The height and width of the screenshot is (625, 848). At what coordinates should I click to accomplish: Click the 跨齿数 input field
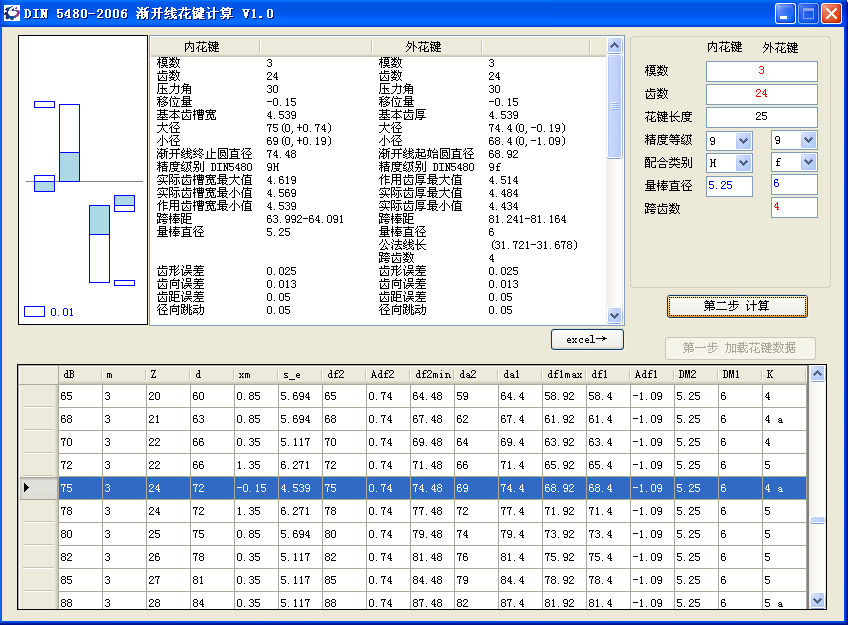click(794, 207)
